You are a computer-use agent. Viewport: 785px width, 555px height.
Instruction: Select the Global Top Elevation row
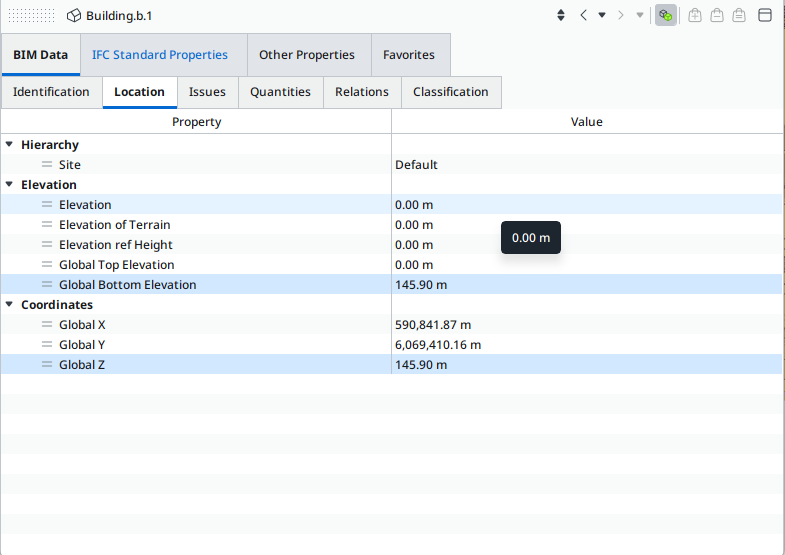pos(391,264)
